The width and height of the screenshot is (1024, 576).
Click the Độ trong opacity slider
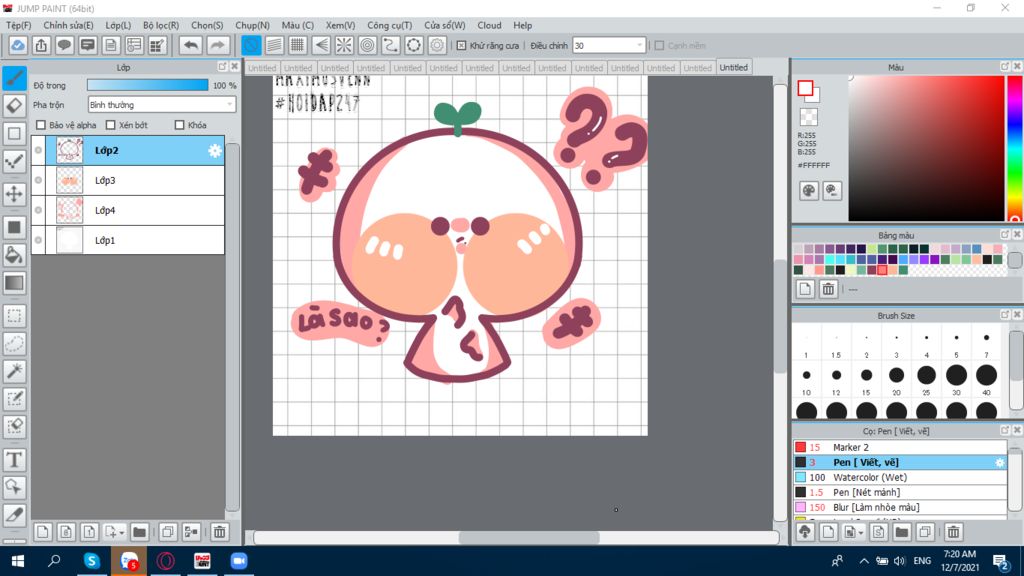(148, 85)
